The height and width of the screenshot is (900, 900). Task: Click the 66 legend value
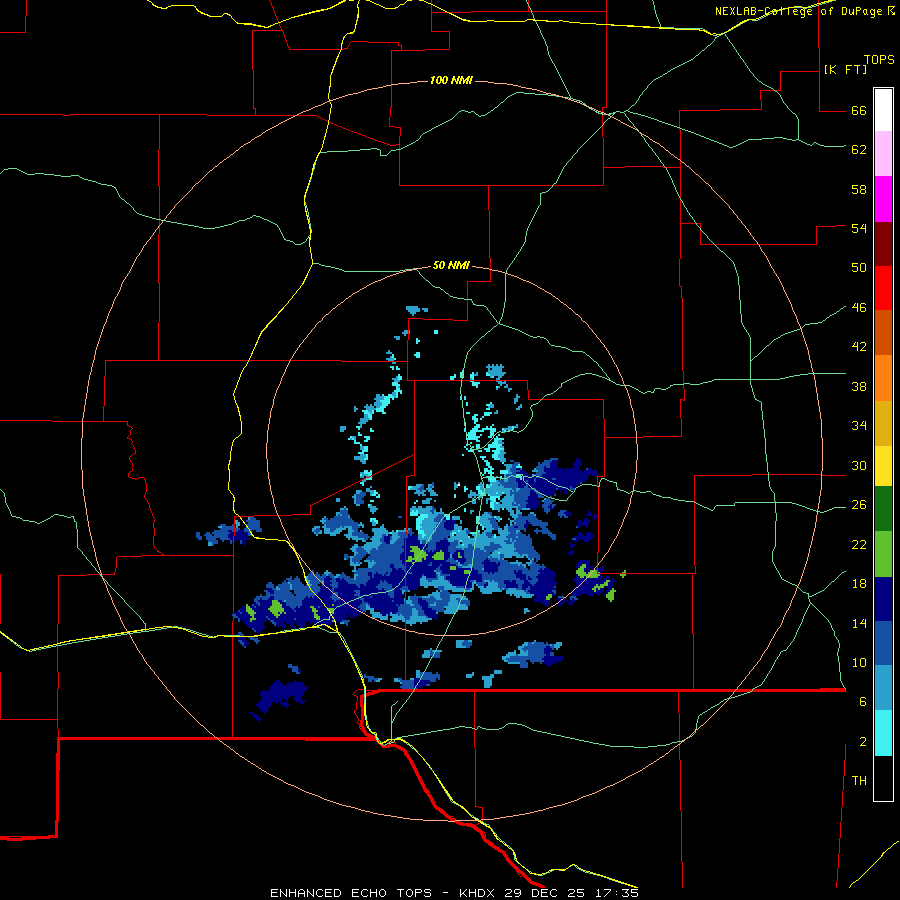pos(859,110)
